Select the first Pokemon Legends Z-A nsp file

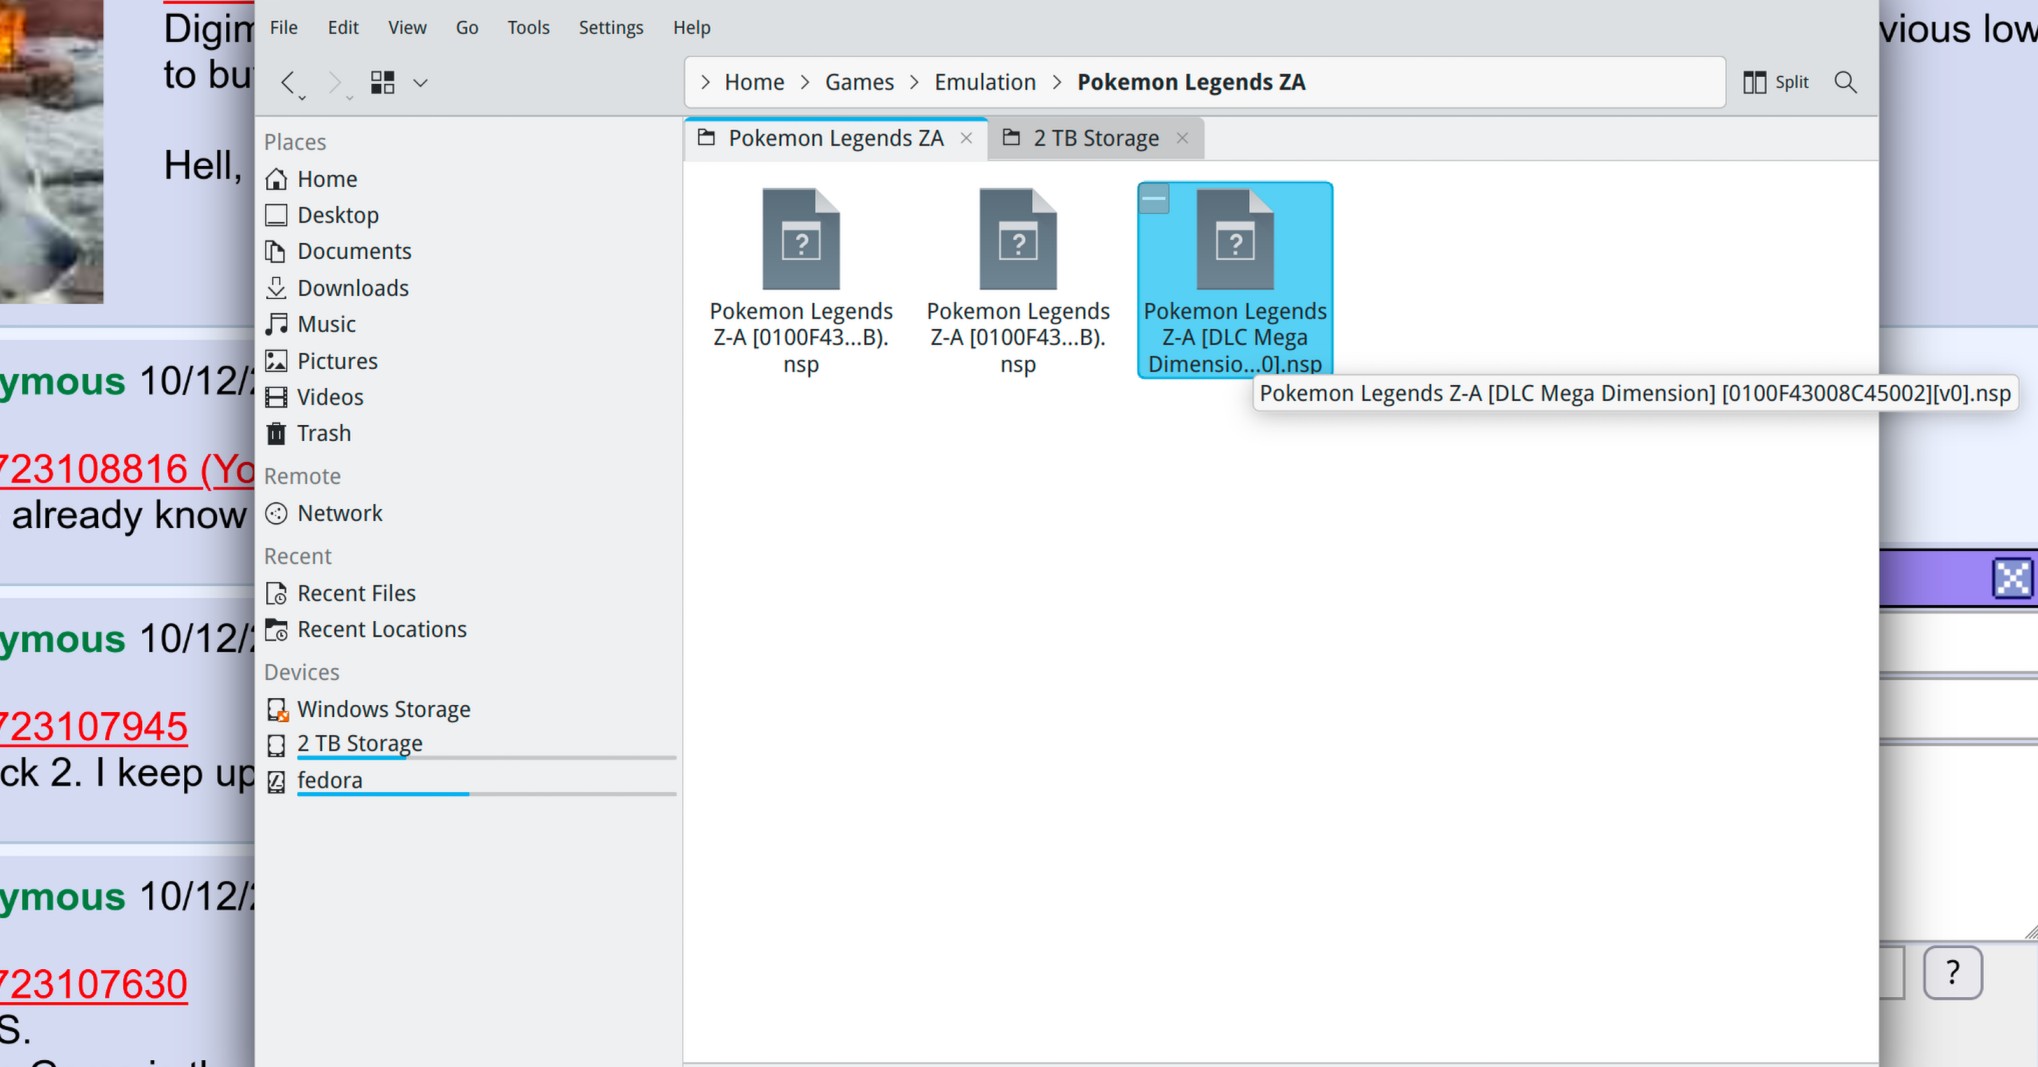coord(801,280)
